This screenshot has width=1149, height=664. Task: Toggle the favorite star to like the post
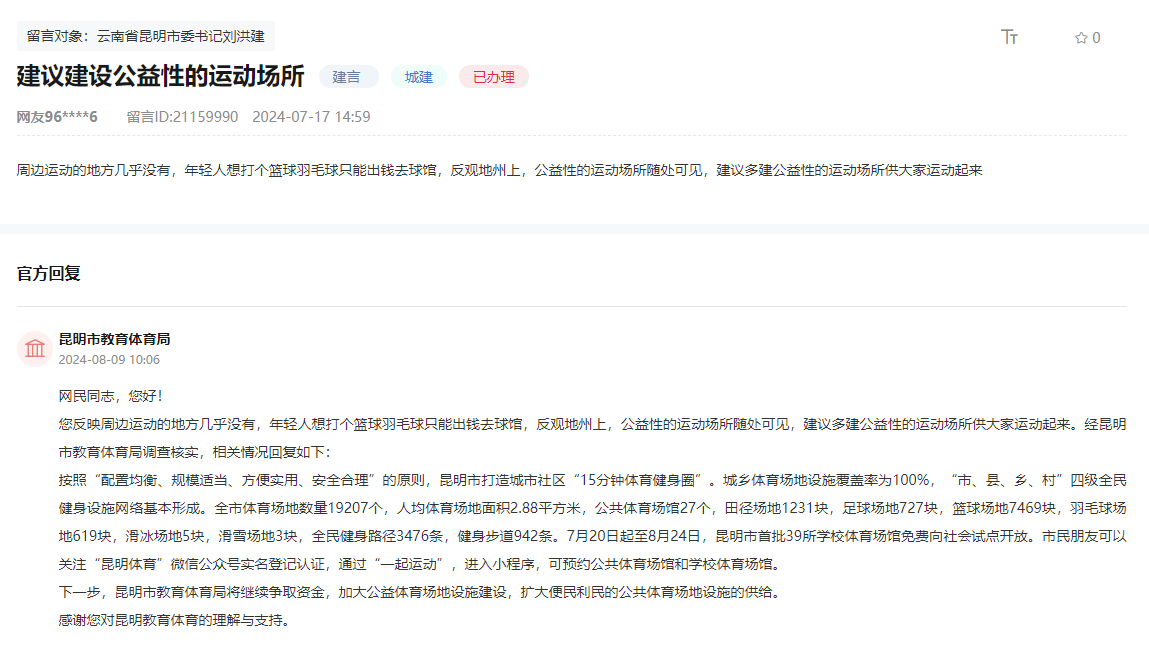(1081, 36)
